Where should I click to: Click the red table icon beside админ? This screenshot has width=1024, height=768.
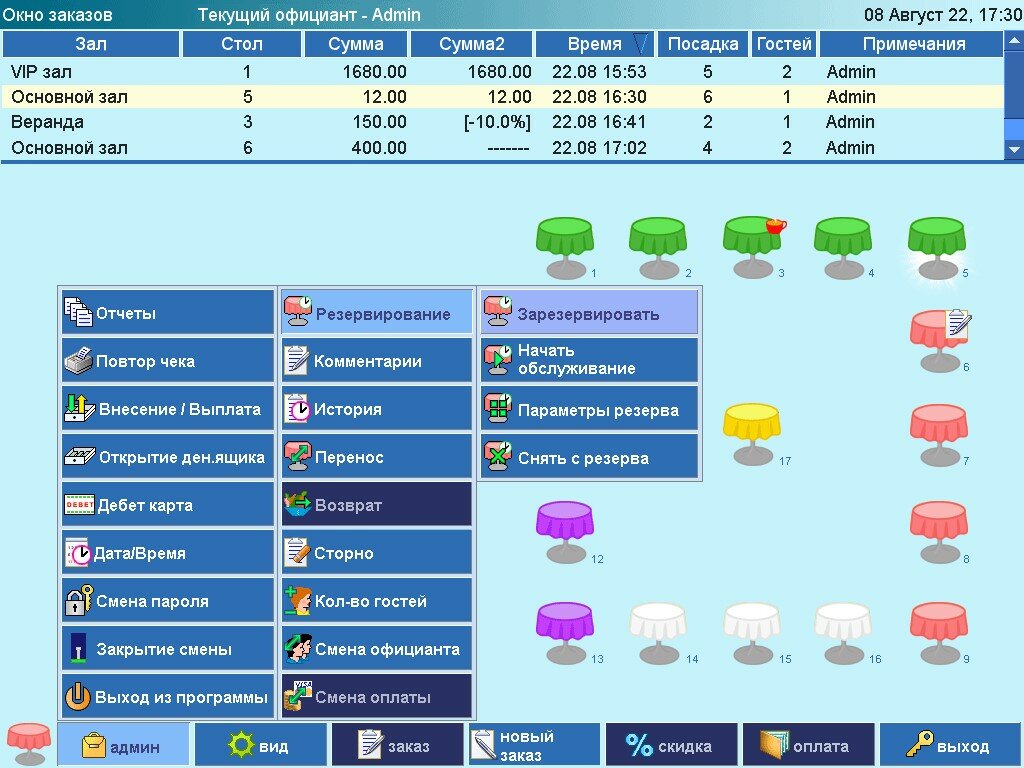[28, 744]
